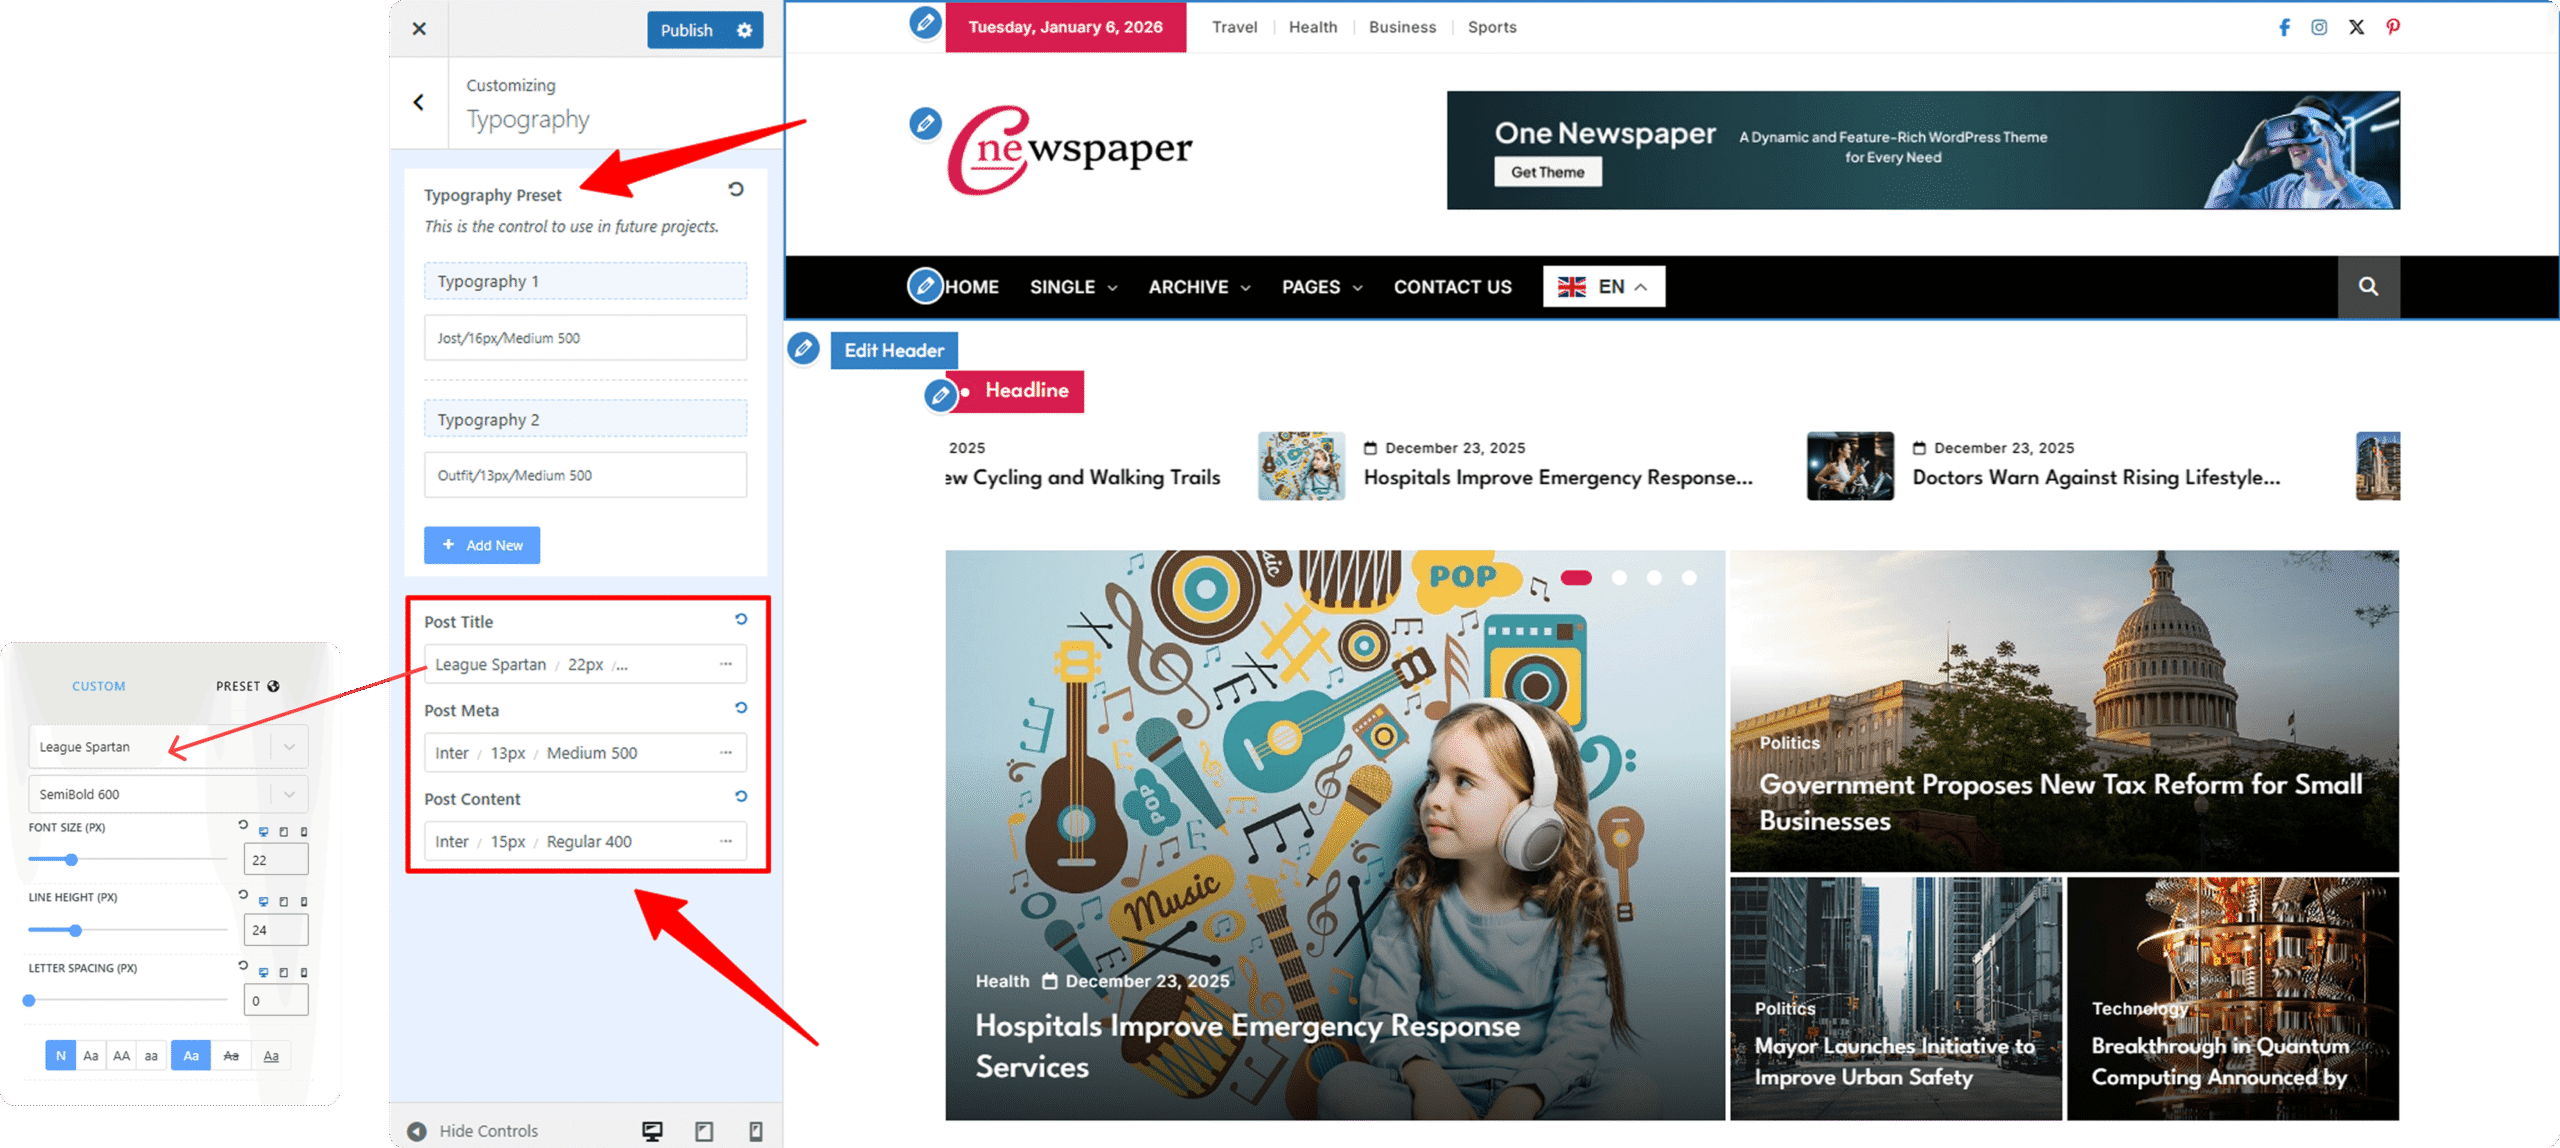Reset the Typography Preset control
Screen dimensions: 2560x1148
(736, 189)
